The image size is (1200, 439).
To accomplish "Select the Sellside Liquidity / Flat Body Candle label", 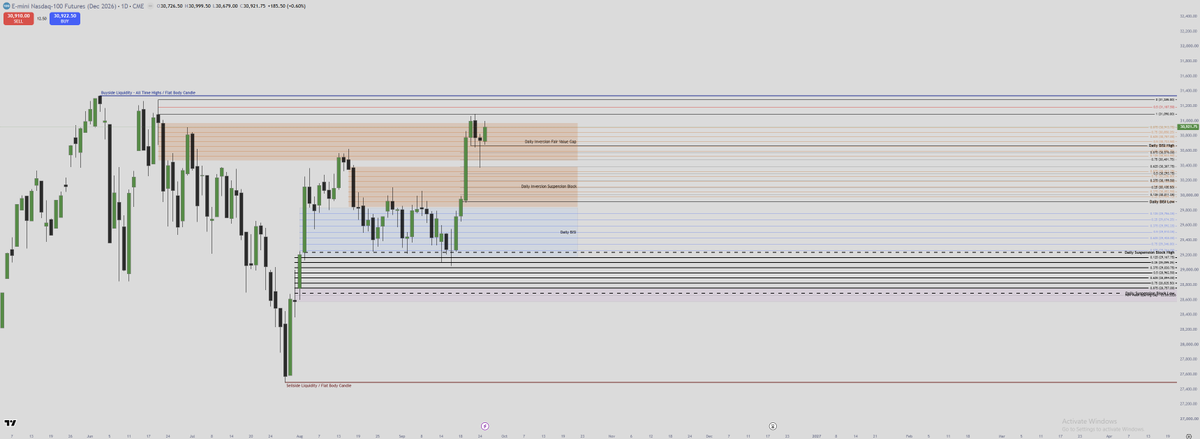I will pyautogui.click(x=318, y=385).
